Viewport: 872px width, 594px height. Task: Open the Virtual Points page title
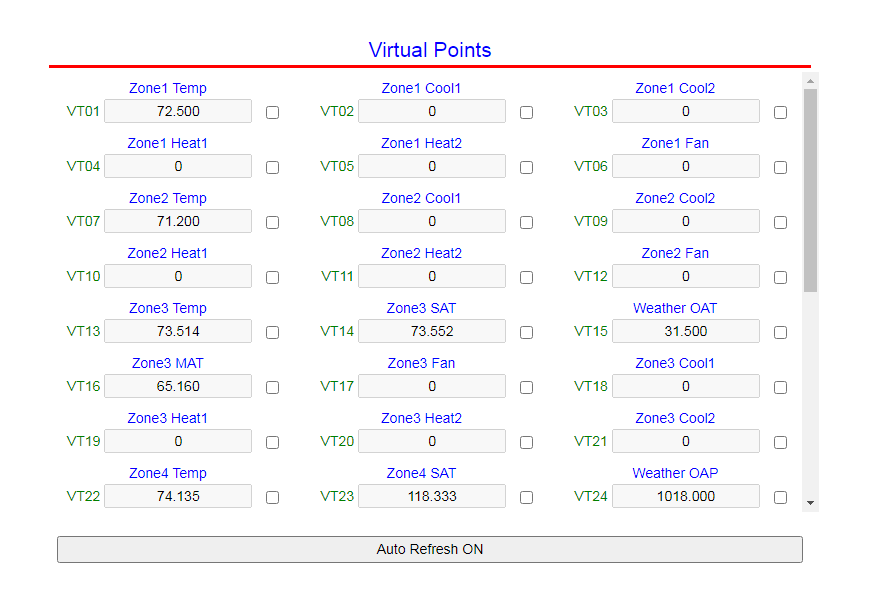tap(430, 50)
